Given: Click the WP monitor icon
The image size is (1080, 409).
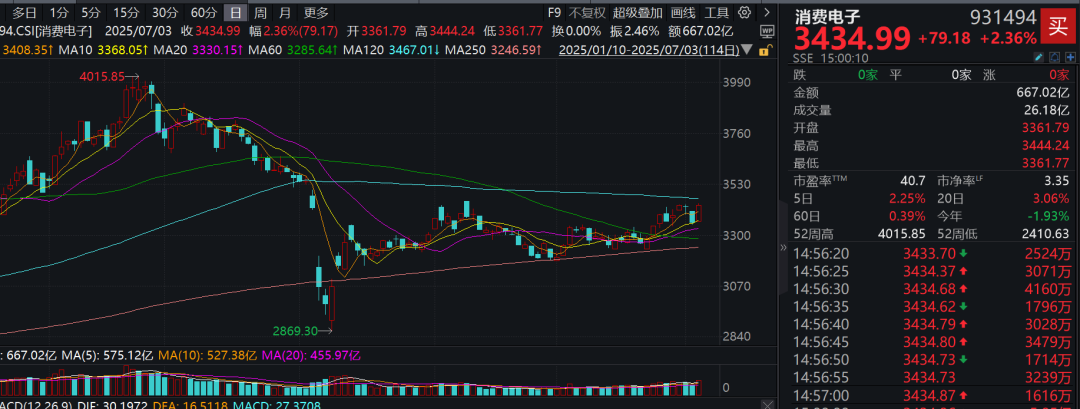Looking at the screenshot, I should click(x=767, y=32).
